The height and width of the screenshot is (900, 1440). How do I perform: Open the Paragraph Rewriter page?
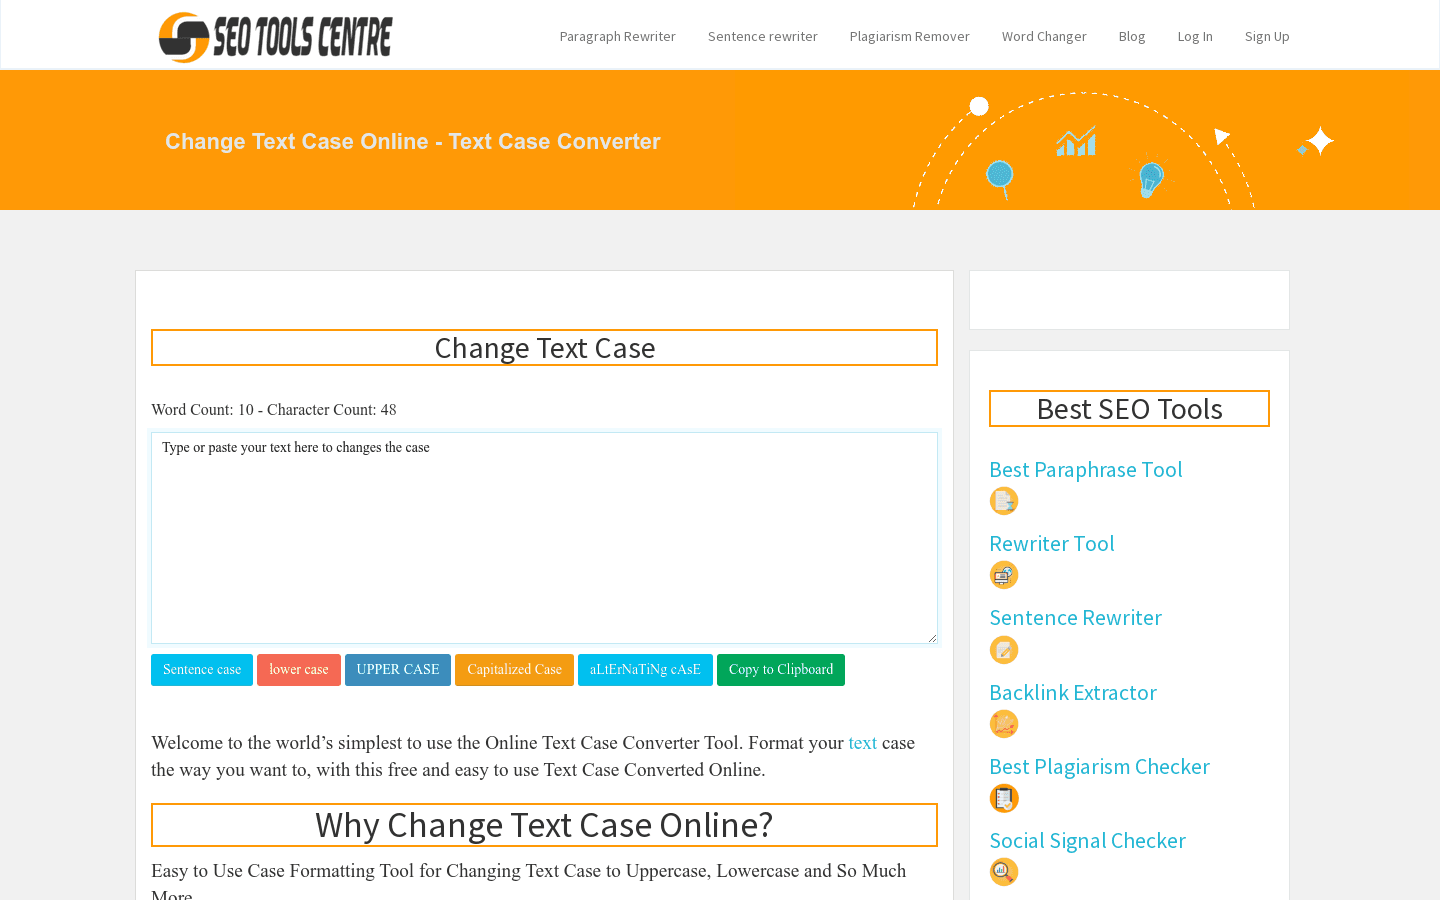point(617,36)
